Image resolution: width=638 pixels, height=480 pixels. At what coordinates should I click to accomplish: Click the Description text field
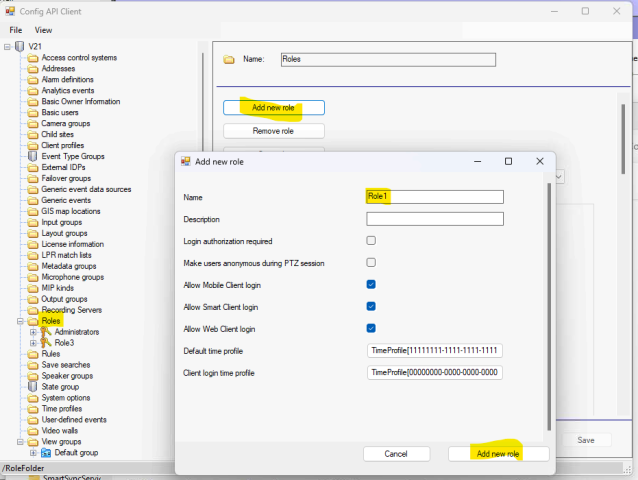(434, 219)
